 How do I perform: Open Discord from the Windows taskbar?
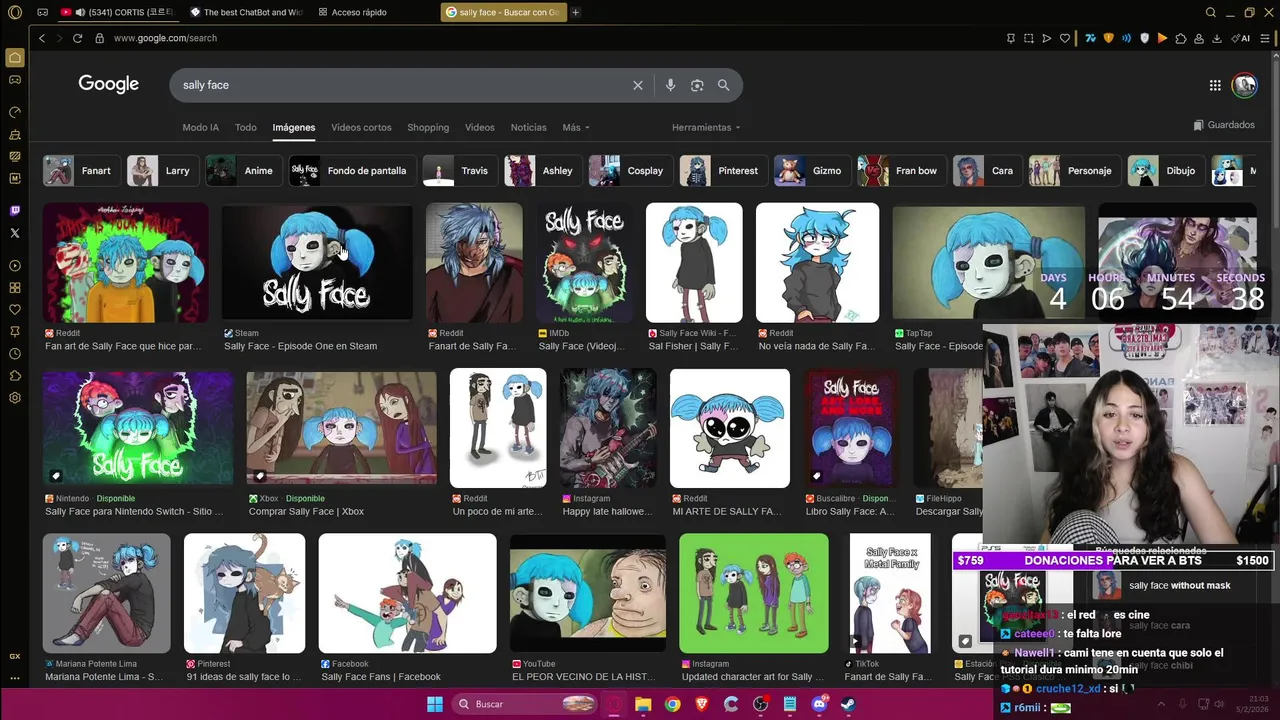819,704
